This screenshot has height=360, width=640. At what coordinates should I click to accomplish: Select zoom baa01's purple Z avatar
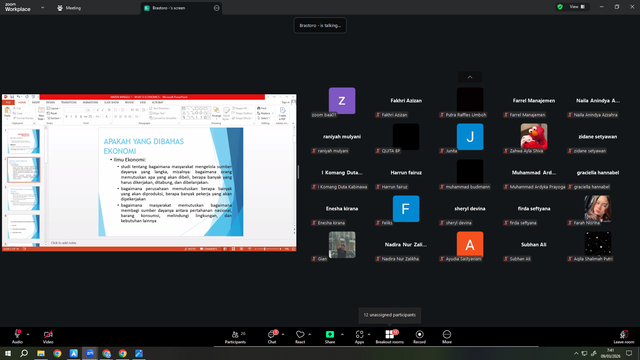click(342, 101)
